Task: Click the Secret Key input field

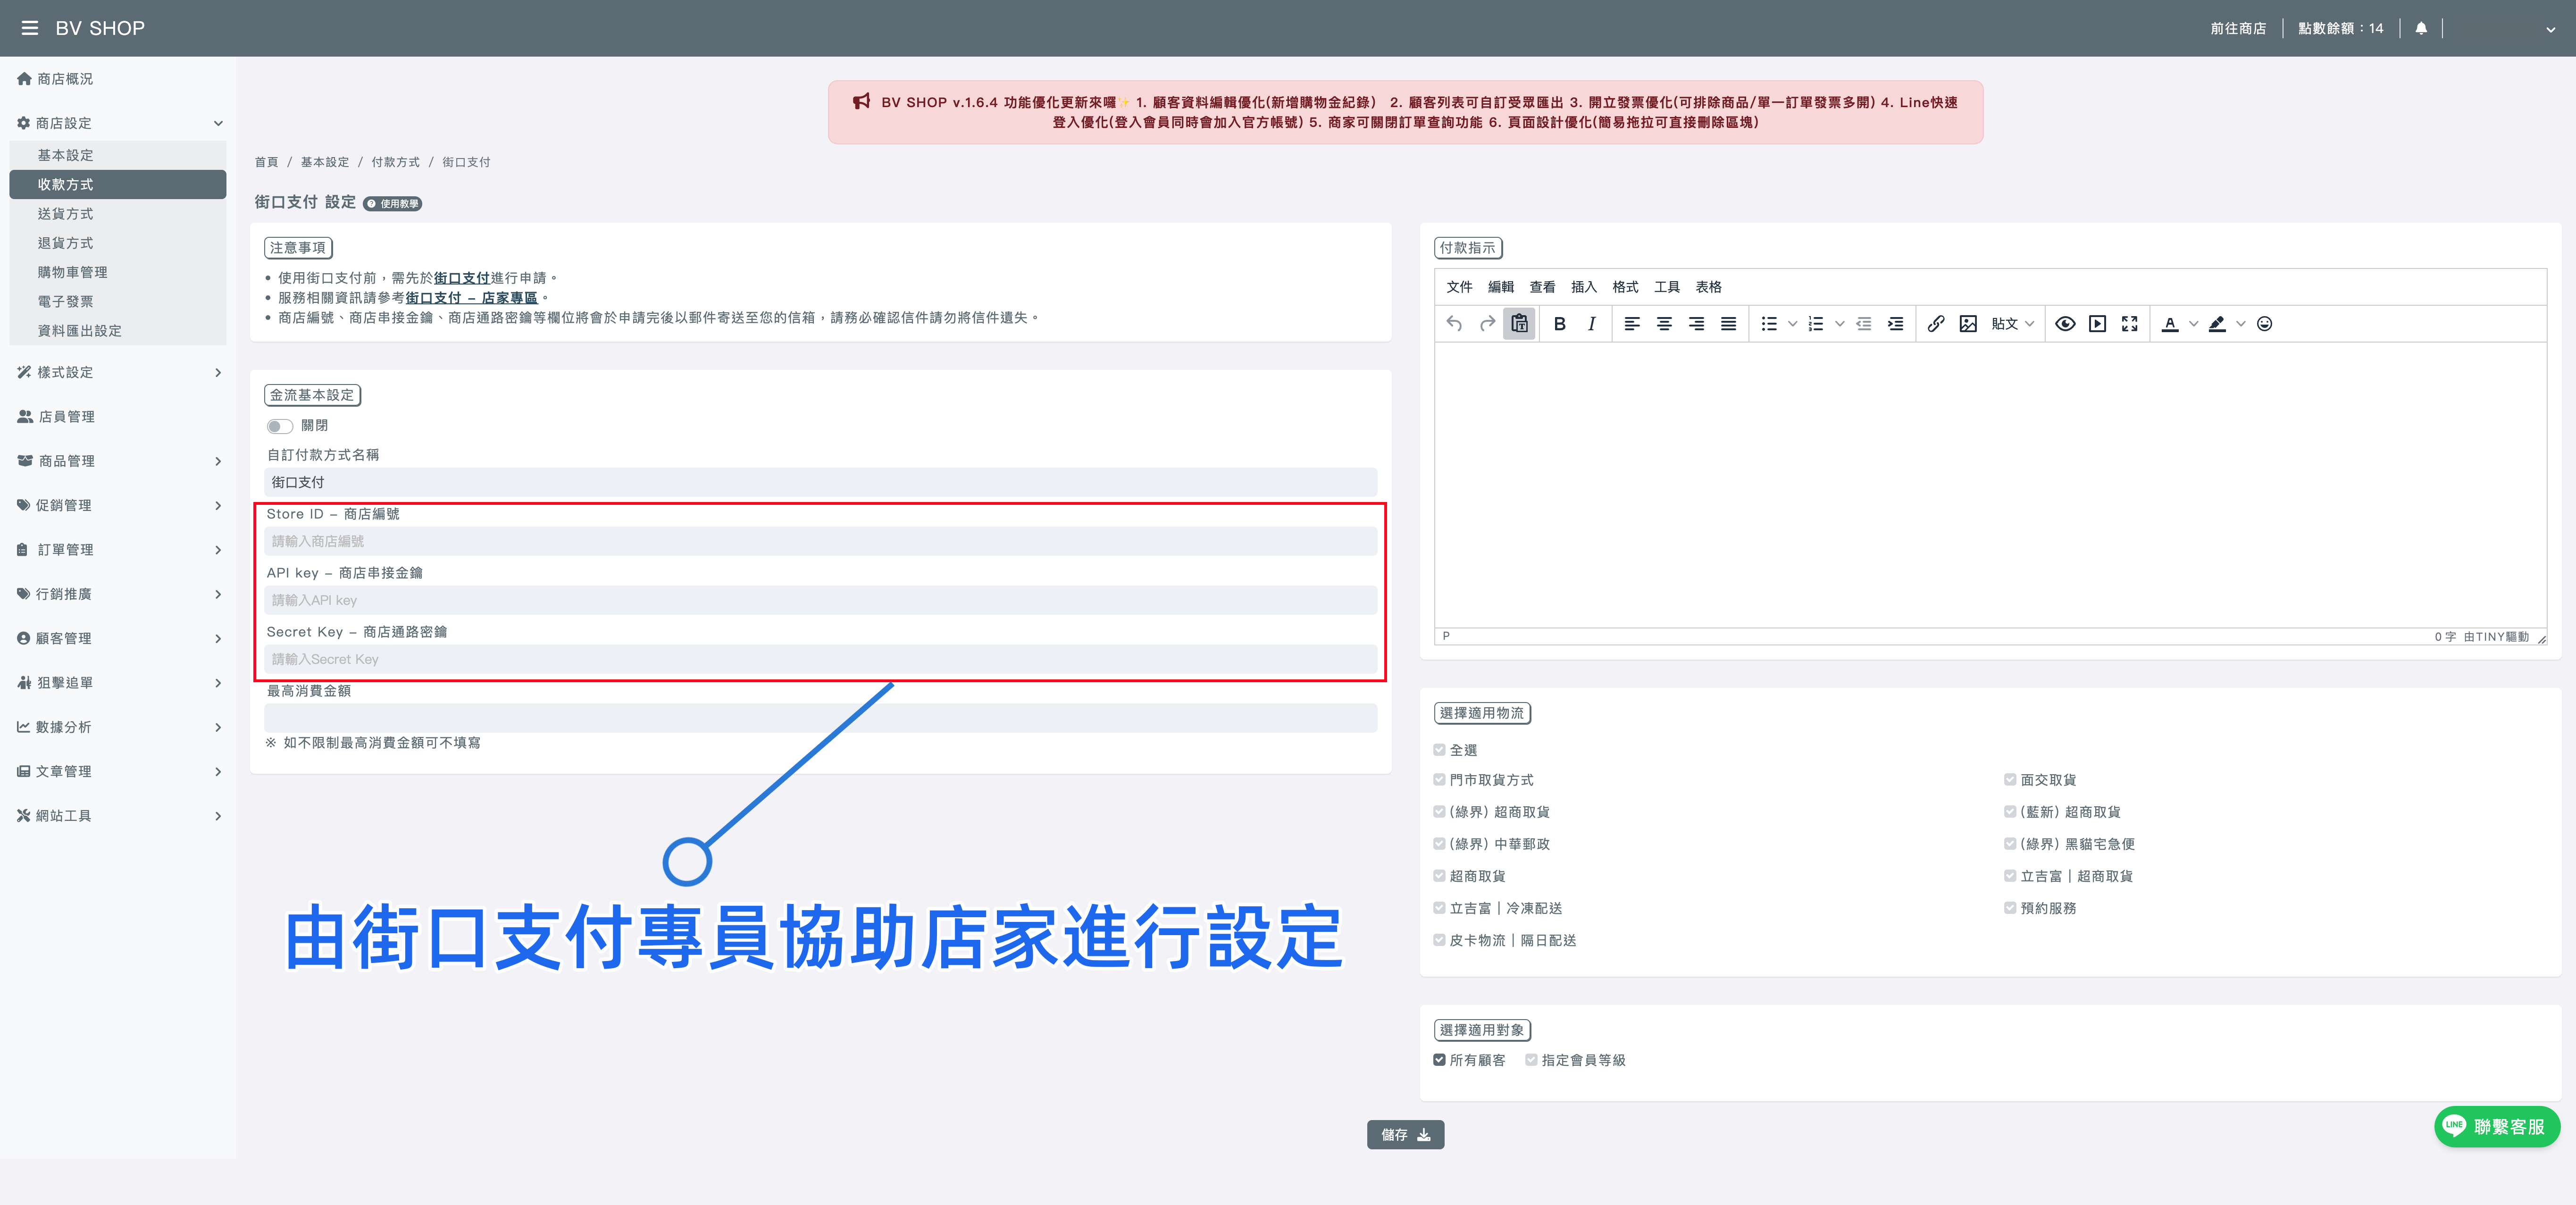Action: pos(820,659)
